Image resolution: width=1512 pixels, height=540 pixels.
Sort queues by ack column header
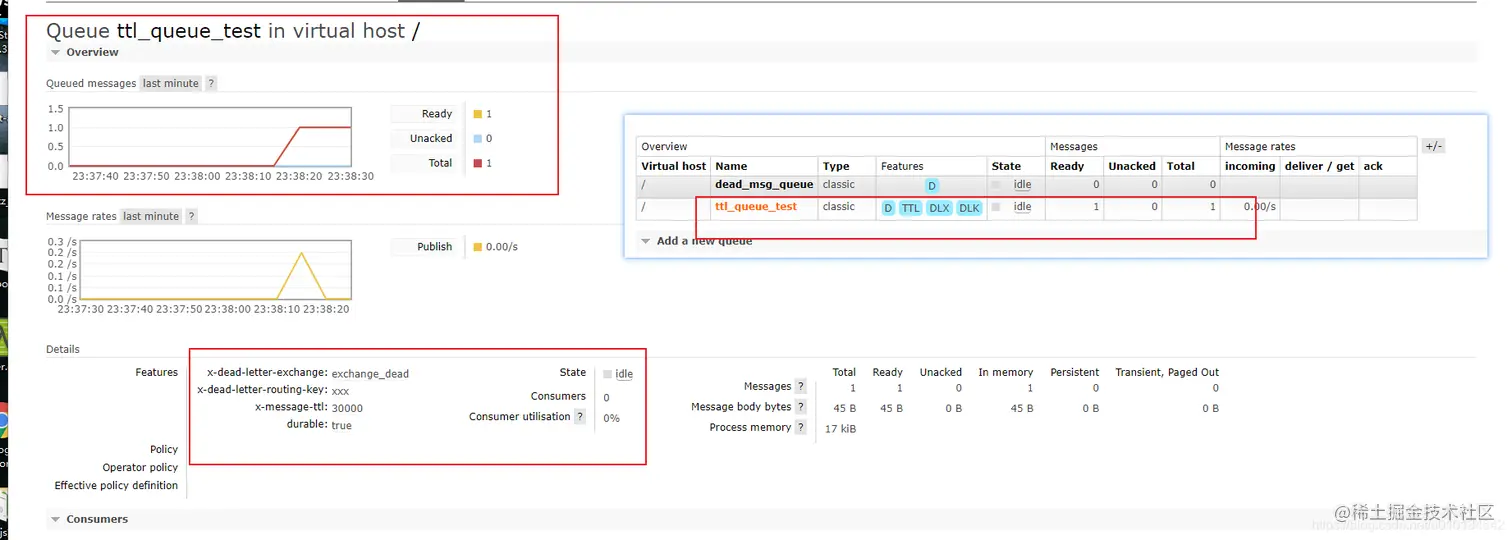(x=1373, y=166)
